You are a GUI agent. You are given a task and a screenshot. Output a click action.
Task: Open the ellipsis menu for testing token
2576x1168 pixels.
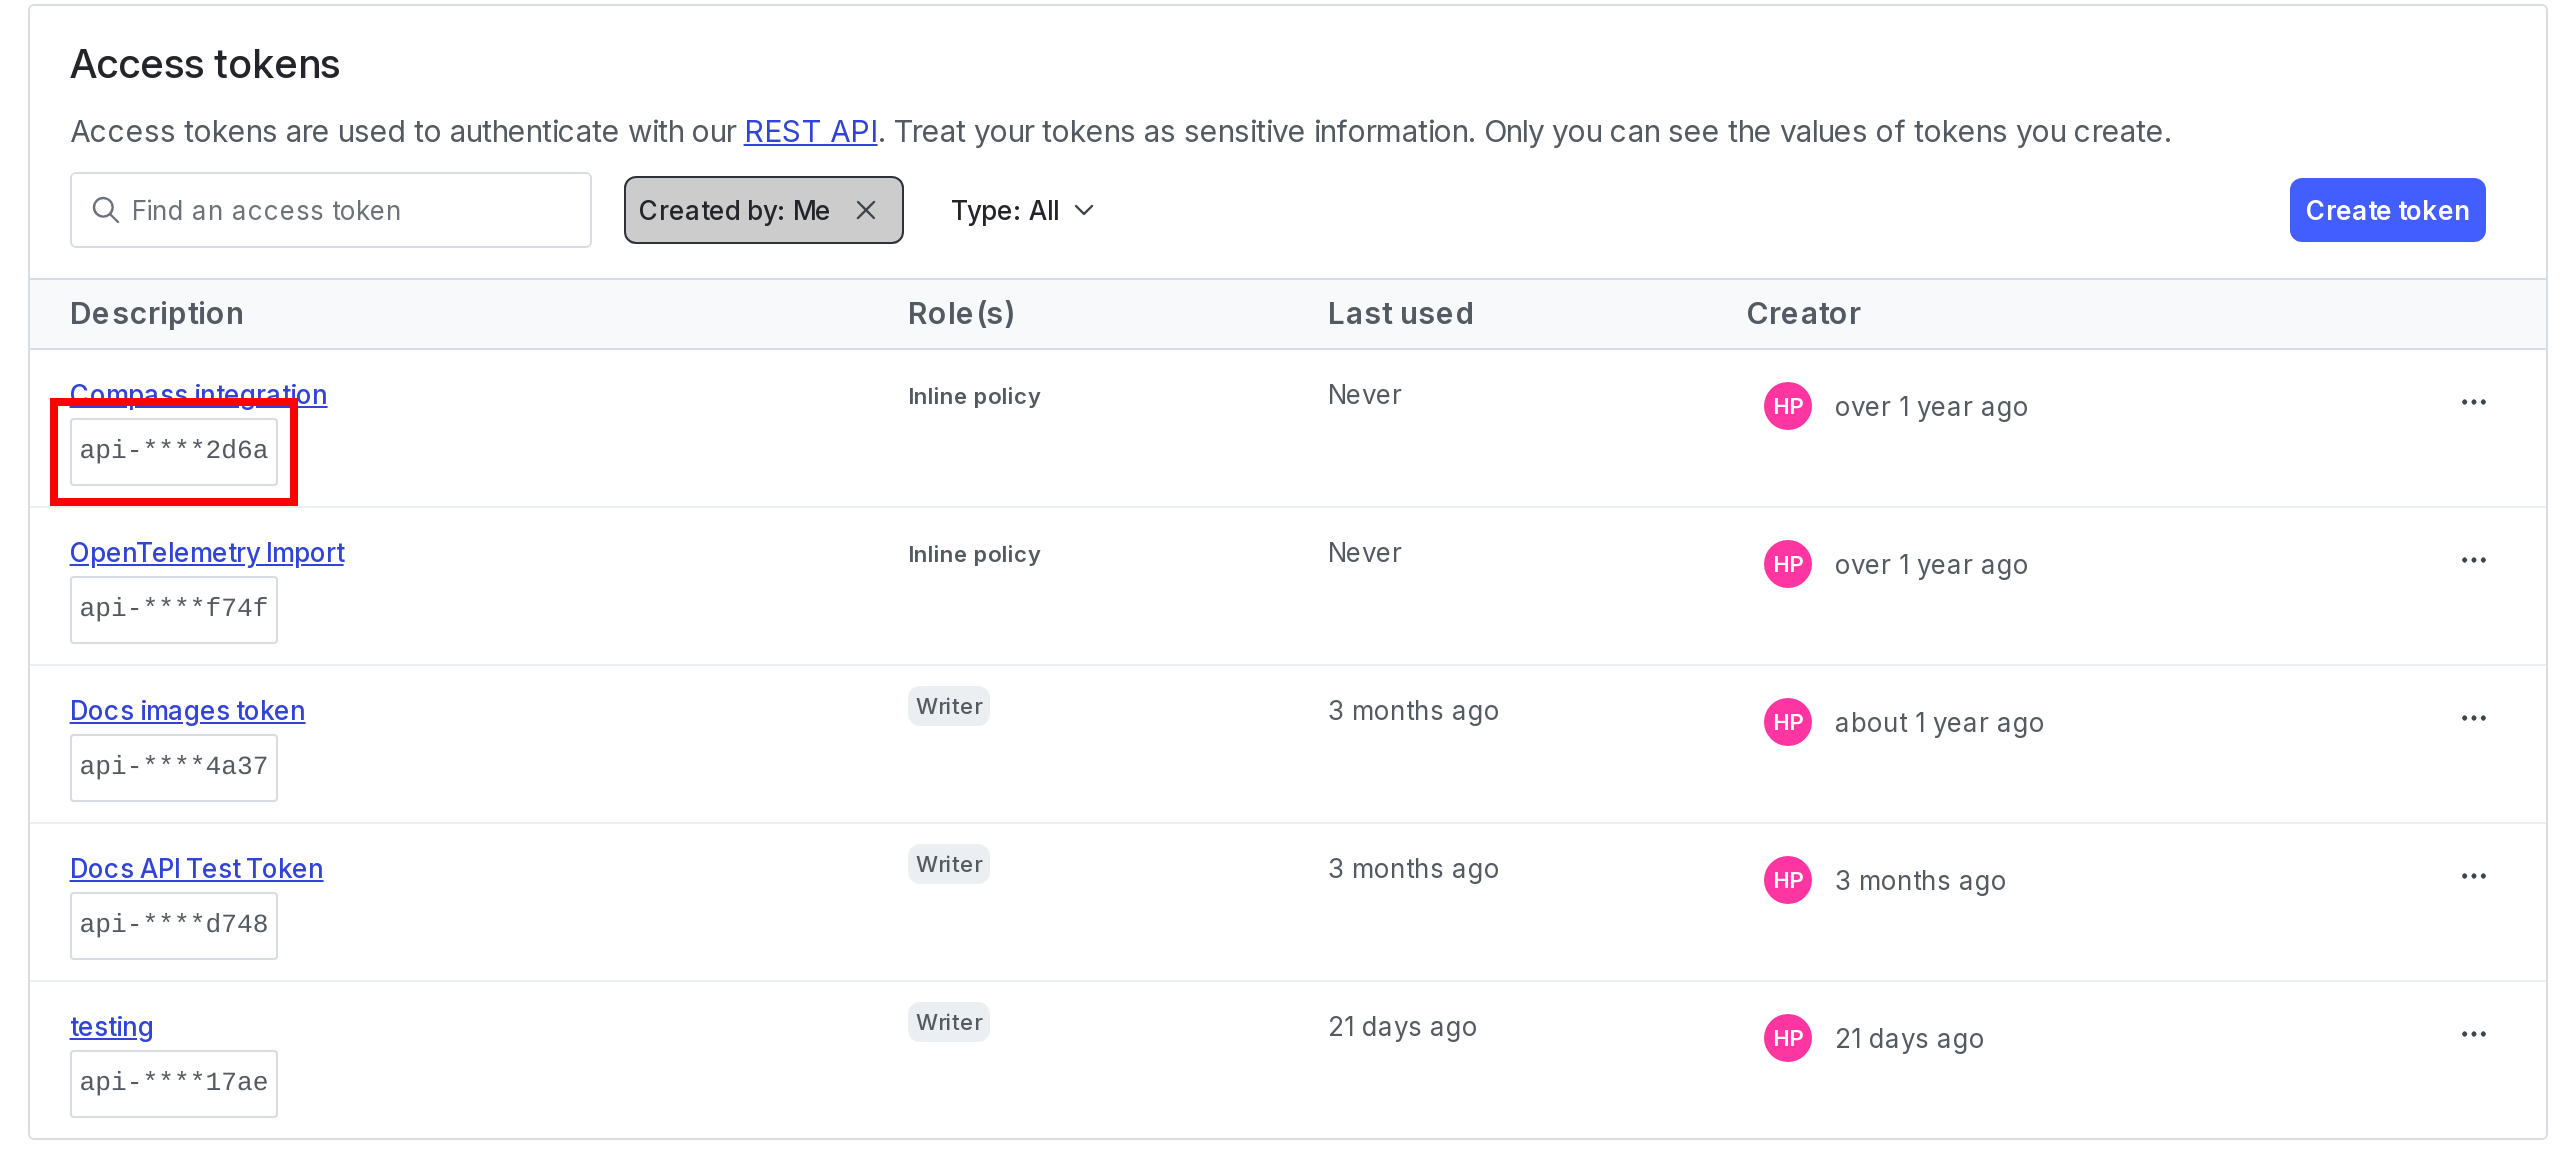point(2474,1033)
